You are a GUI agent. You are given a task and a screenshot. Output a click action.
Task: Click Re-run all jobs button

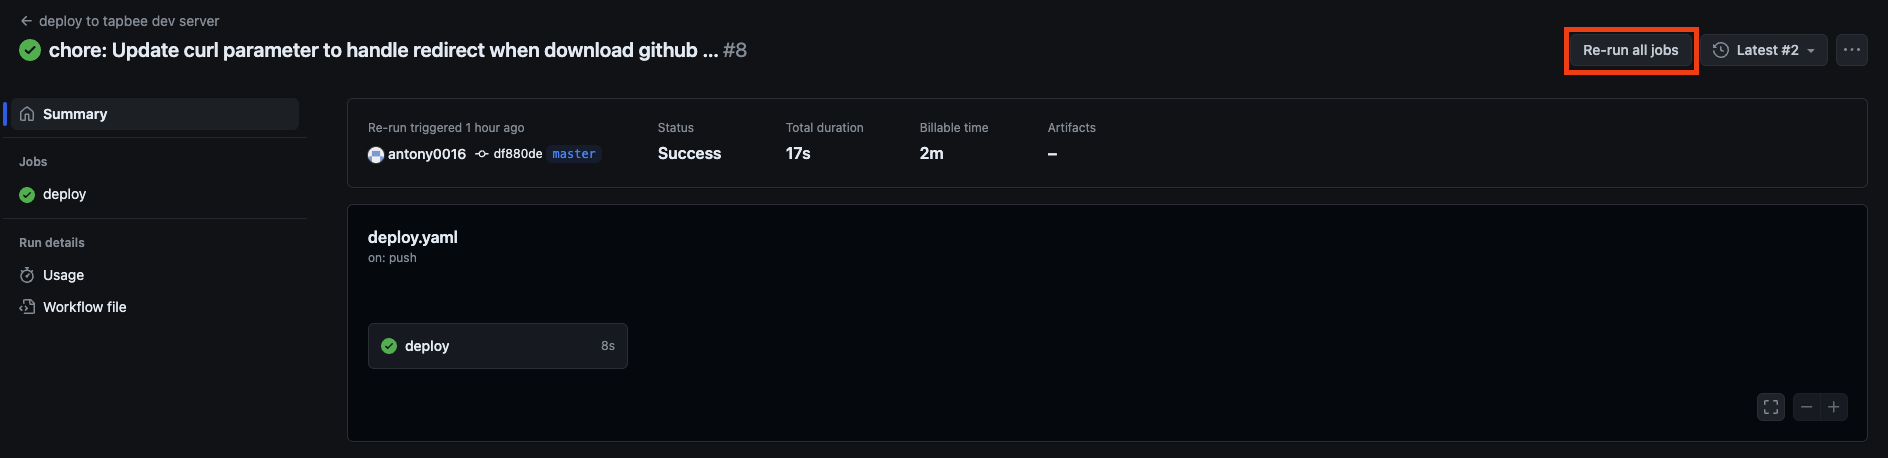pyautogui.click(x=1630, y=50)
